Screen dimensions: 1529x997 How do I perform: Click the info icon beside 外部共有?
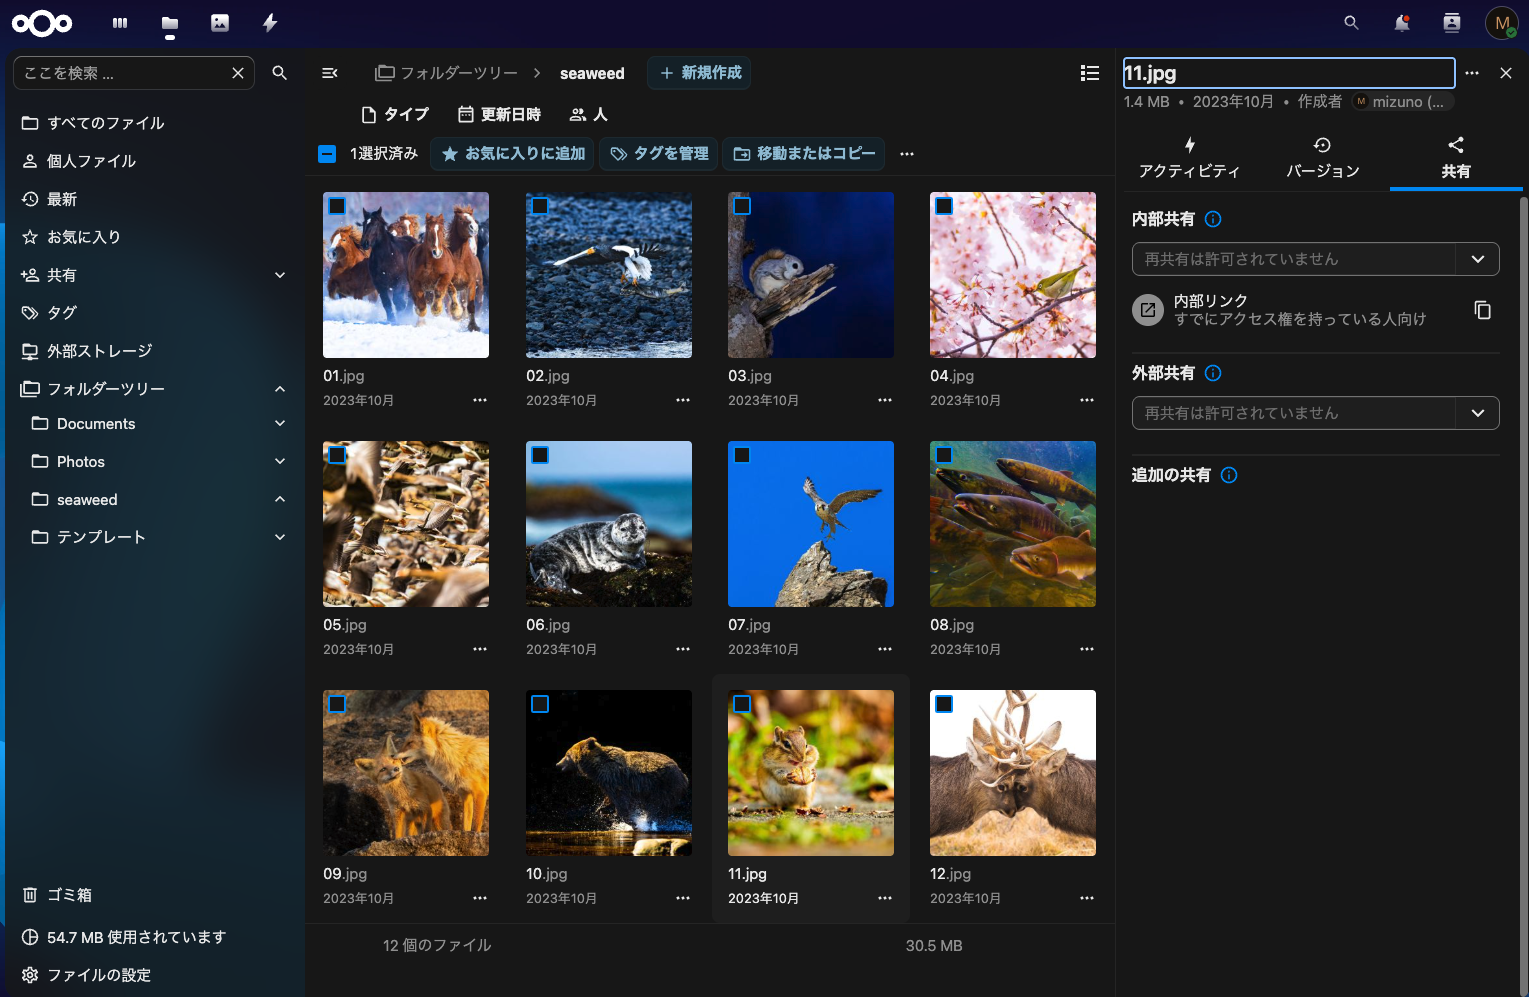click(1213, 373)
